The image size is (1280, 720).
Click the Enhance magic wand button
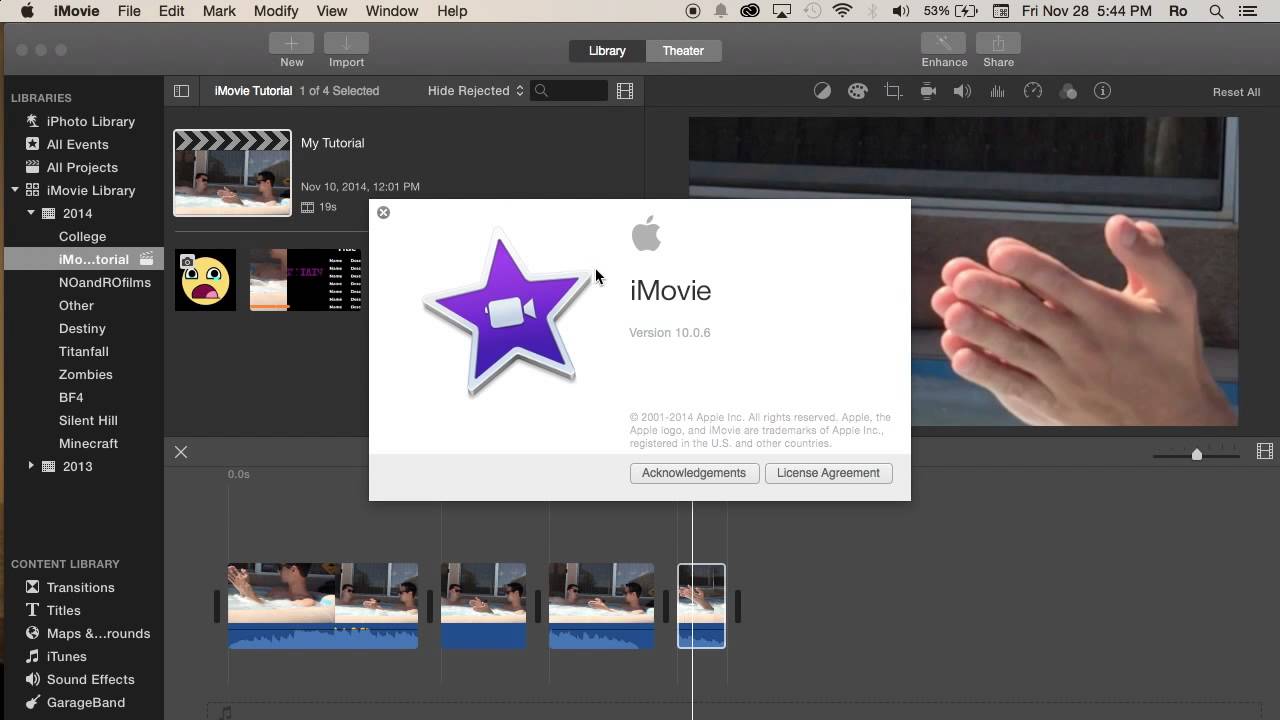point(943,43)
